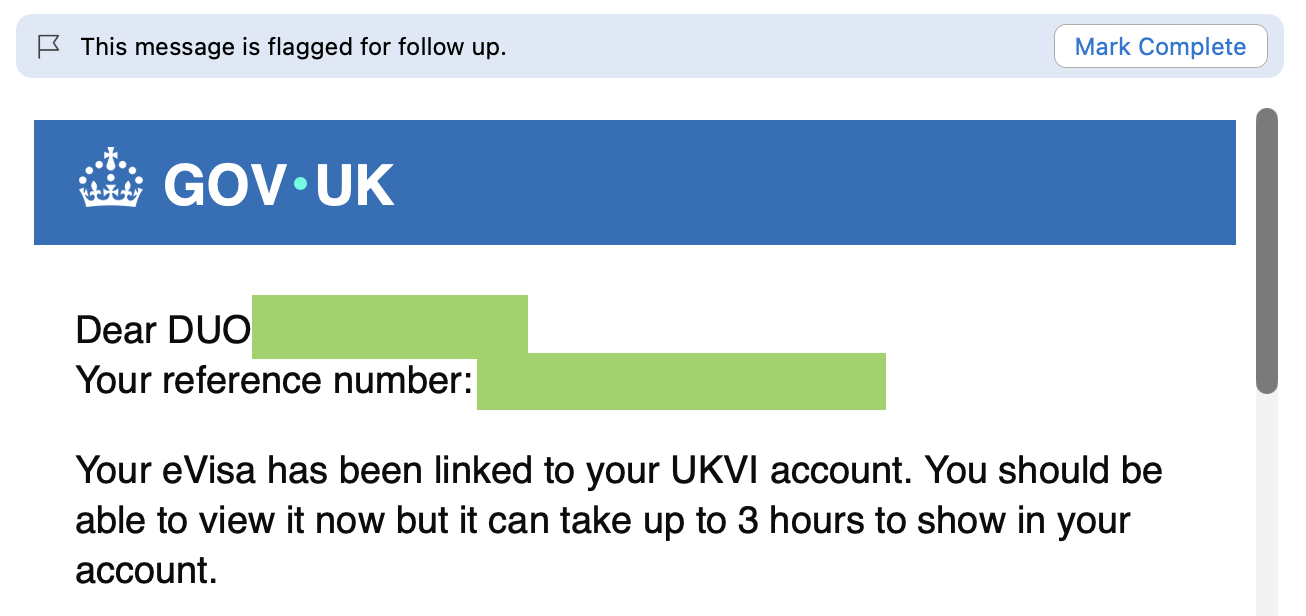
Task: Click blank space in the follow-up notification bar
Action: [x=780, y=47]
